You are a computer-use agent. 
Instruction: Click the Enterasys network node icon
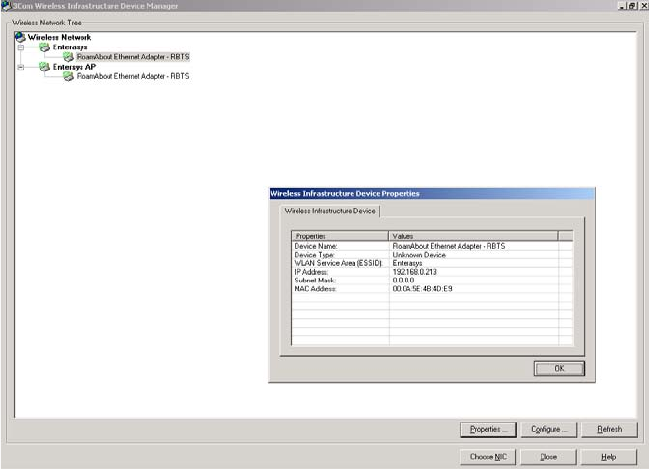(44, 47)
